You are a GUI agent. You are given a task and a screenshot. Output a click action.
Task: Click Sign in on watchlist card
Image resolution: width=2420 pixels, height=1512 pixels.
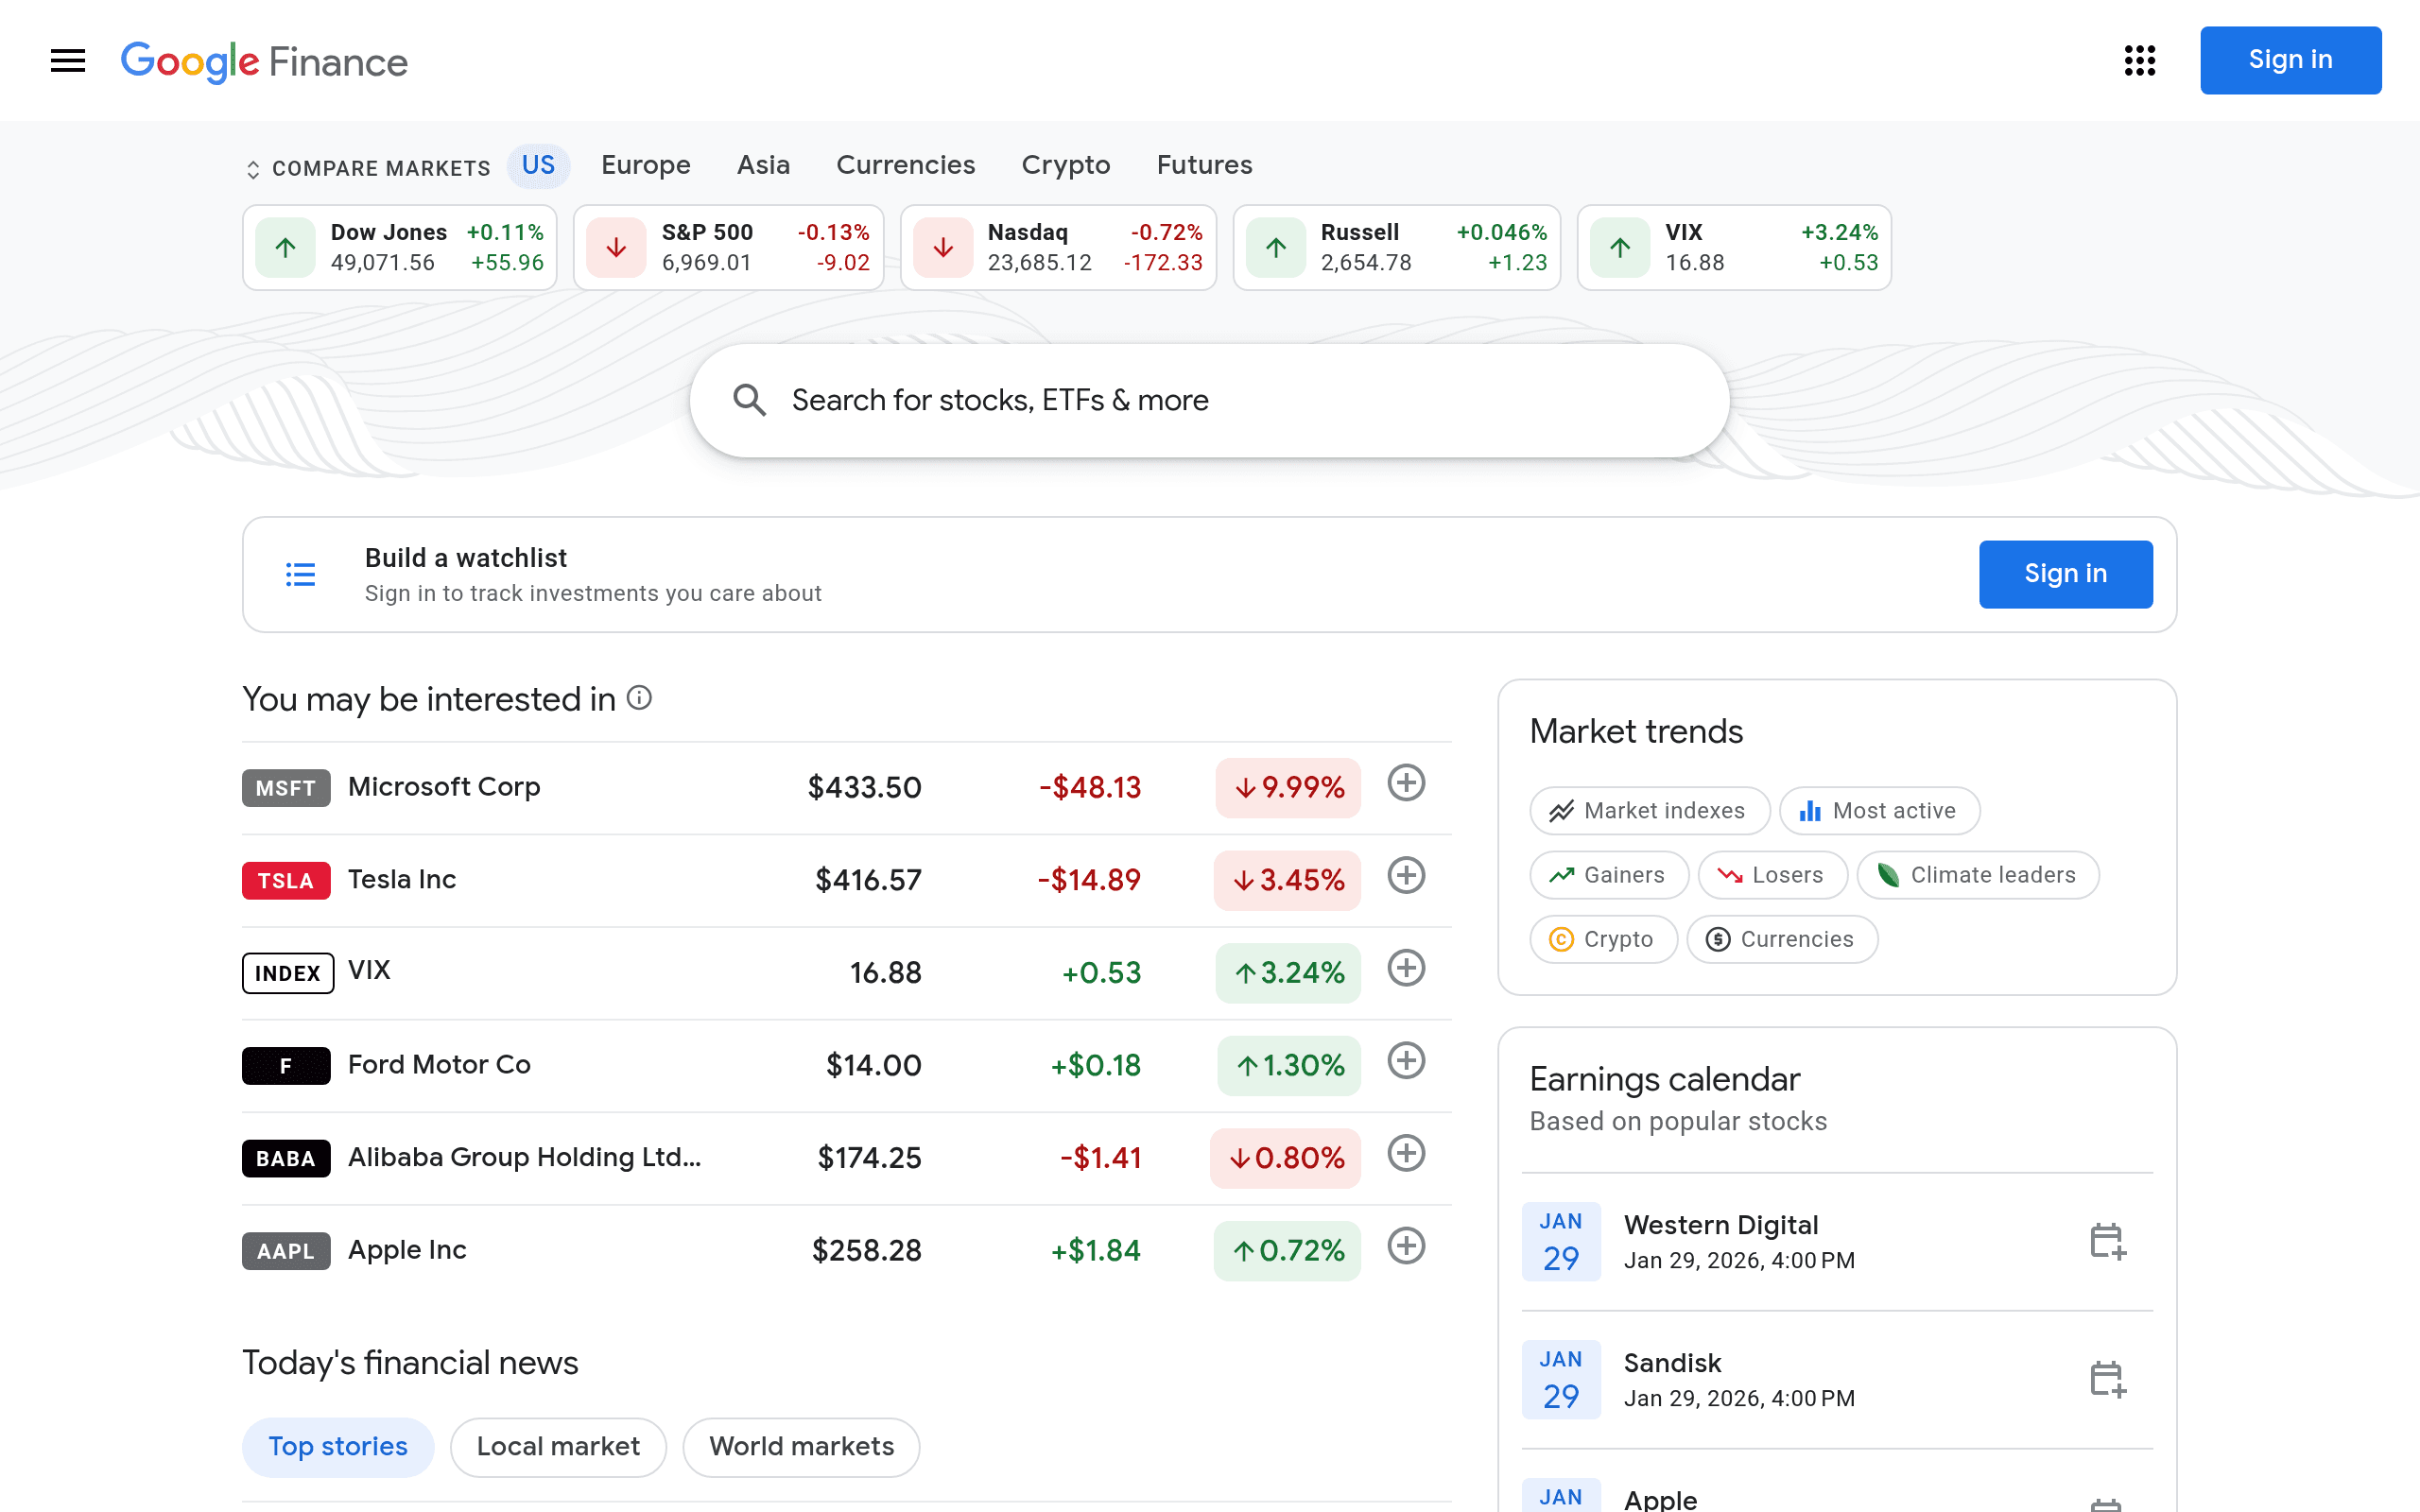[x=2065, y=574]
